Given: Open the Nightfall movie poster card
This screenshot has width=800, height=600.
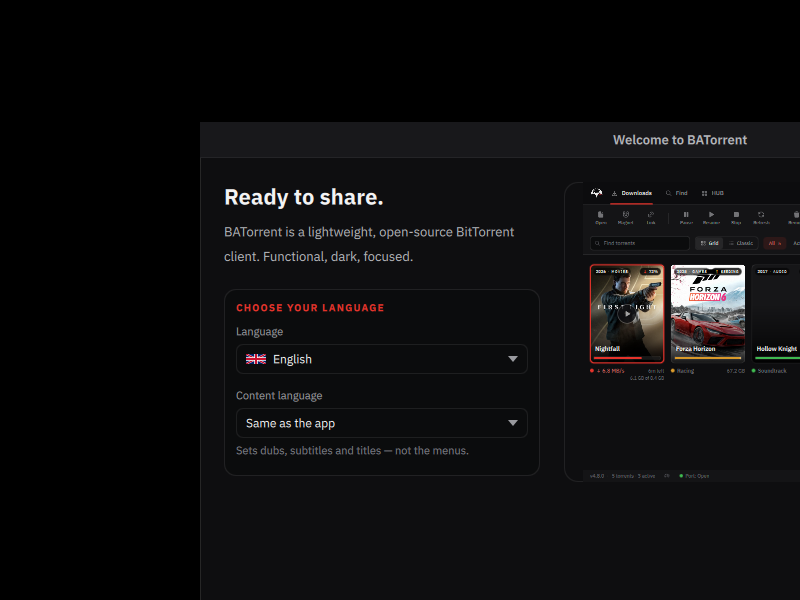Looking at the screenshot, I should (627, 313).
